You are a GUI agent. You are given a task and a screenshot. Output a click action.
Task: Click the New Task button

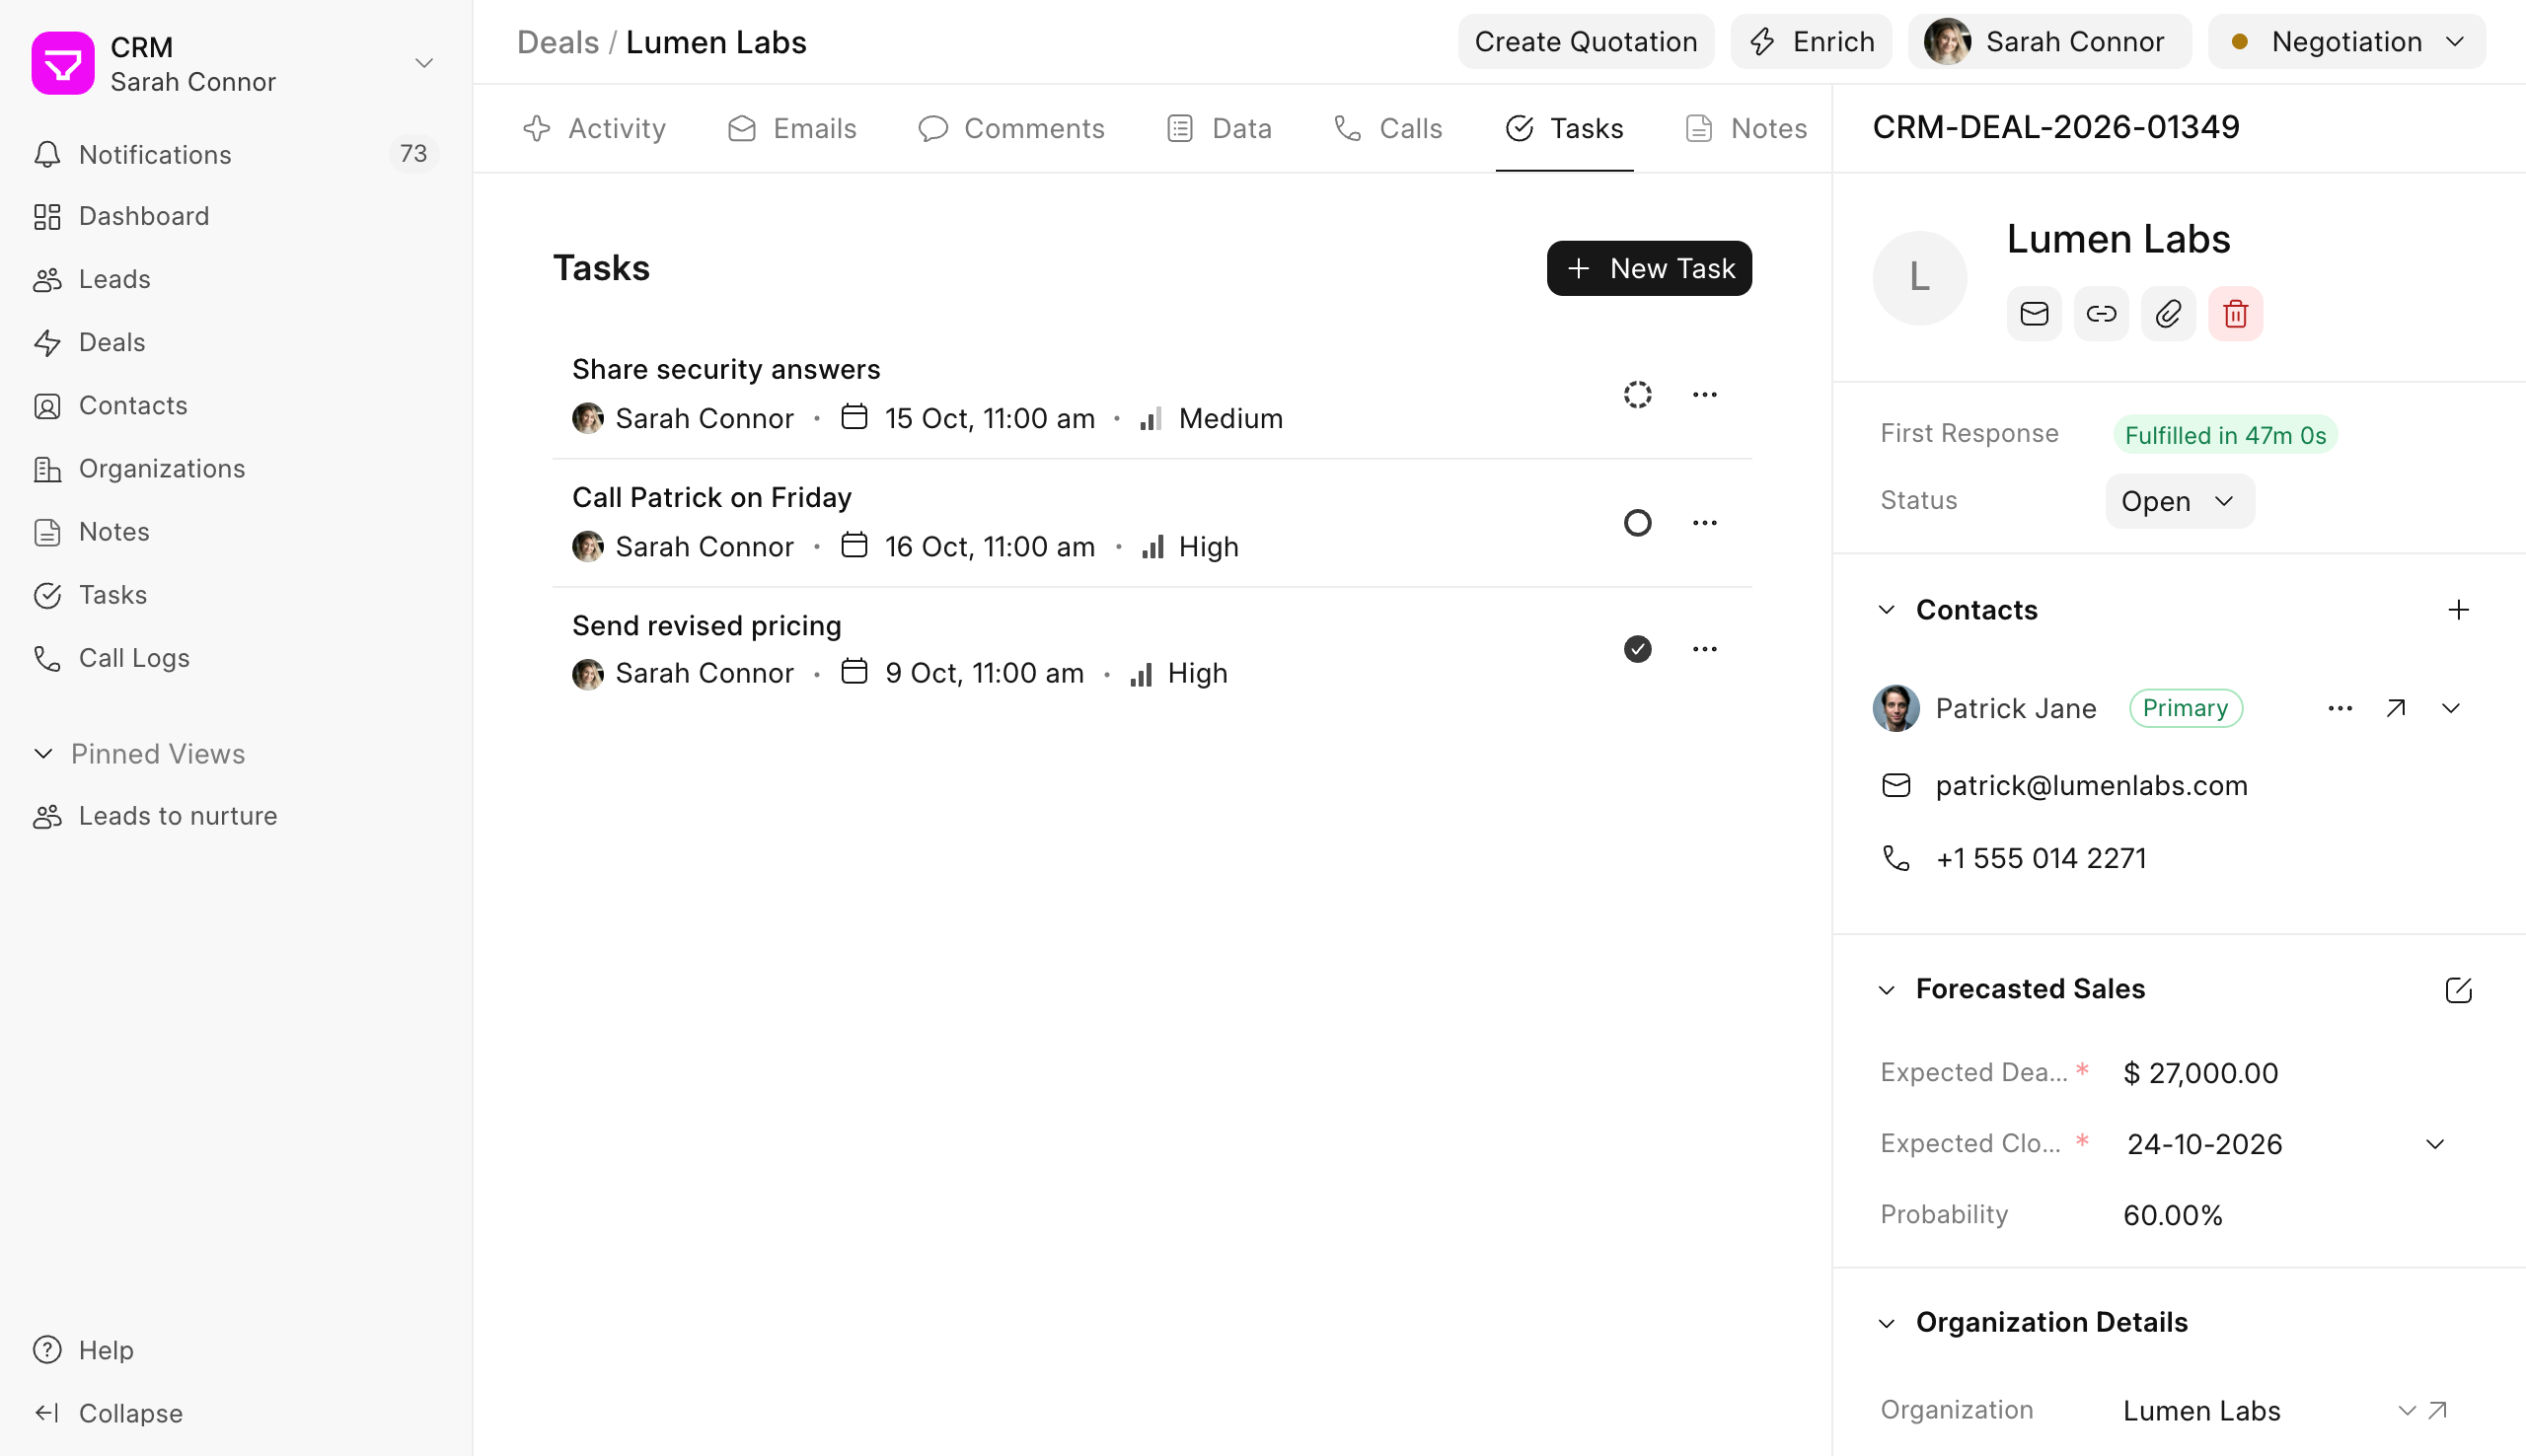(1648, 268)
